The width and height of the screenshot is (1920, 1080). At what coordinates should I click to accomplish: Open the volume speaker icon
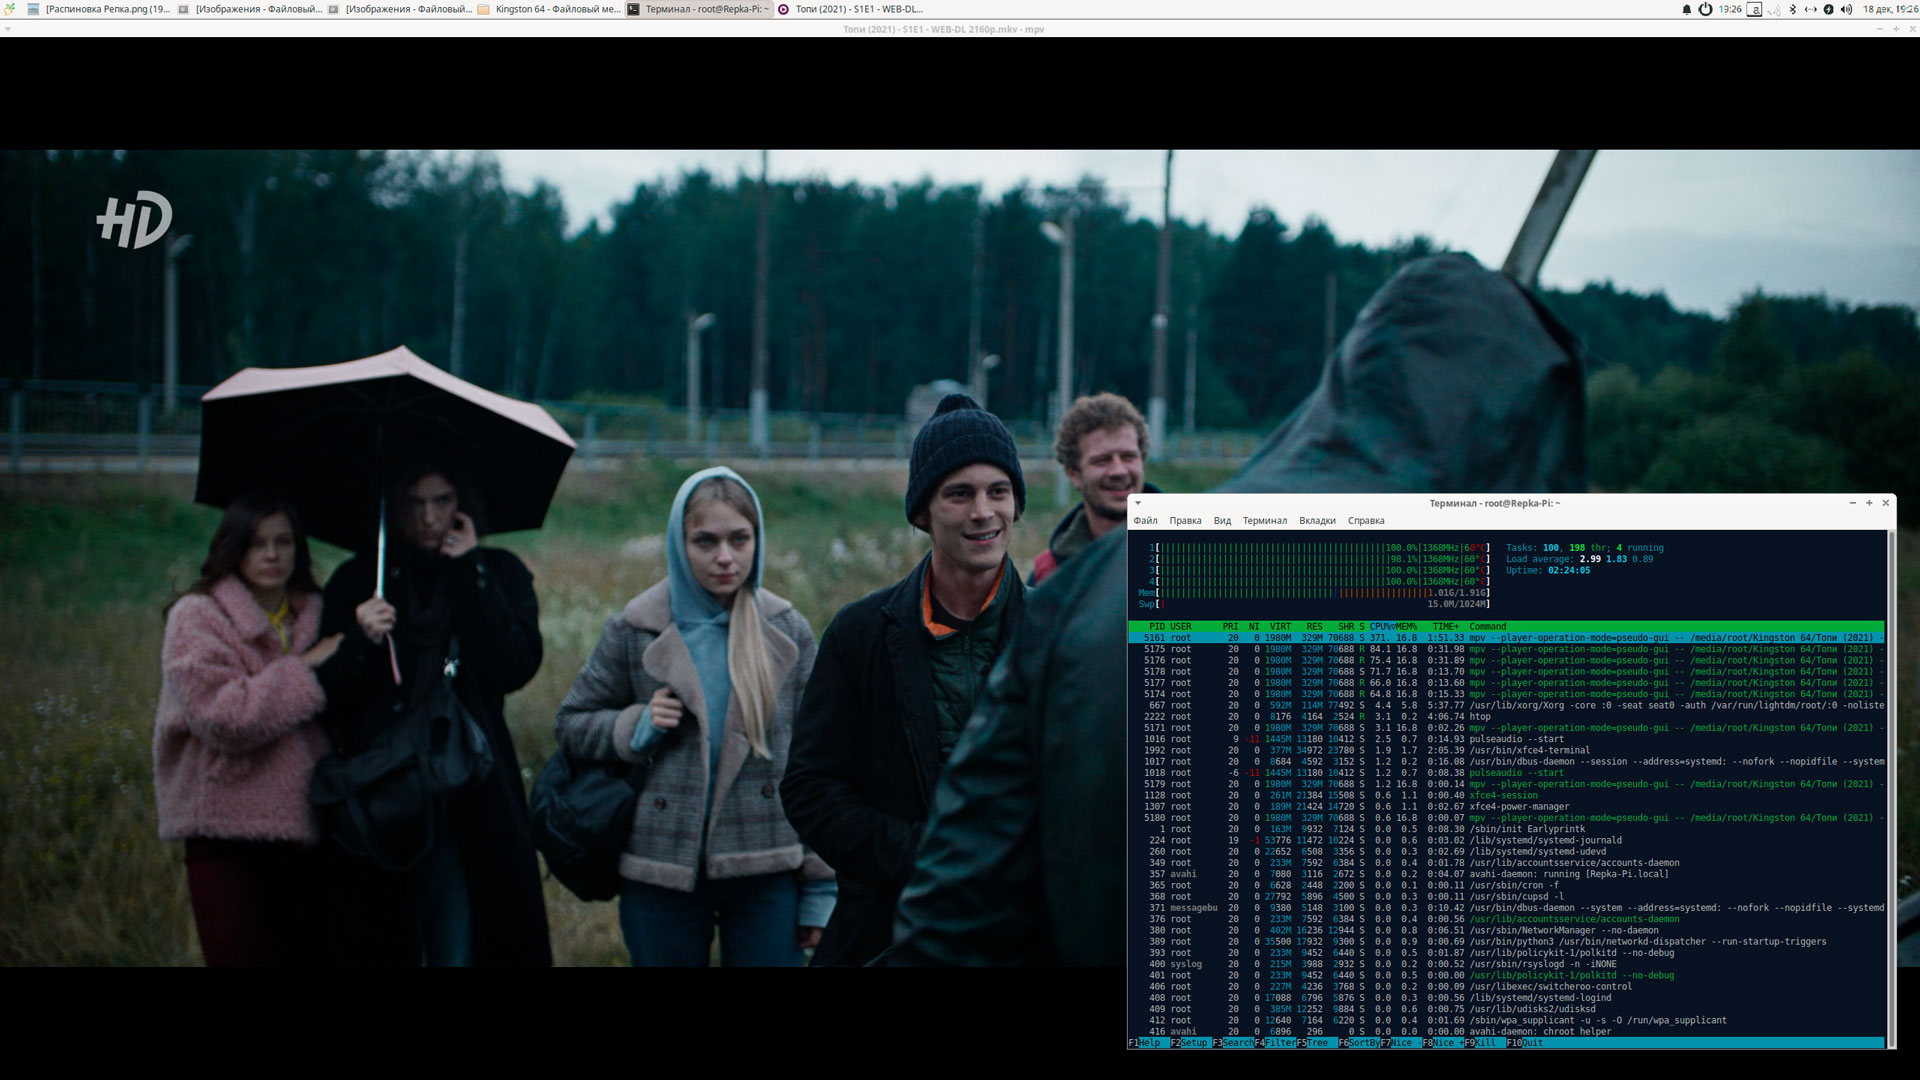(1846, 9)
